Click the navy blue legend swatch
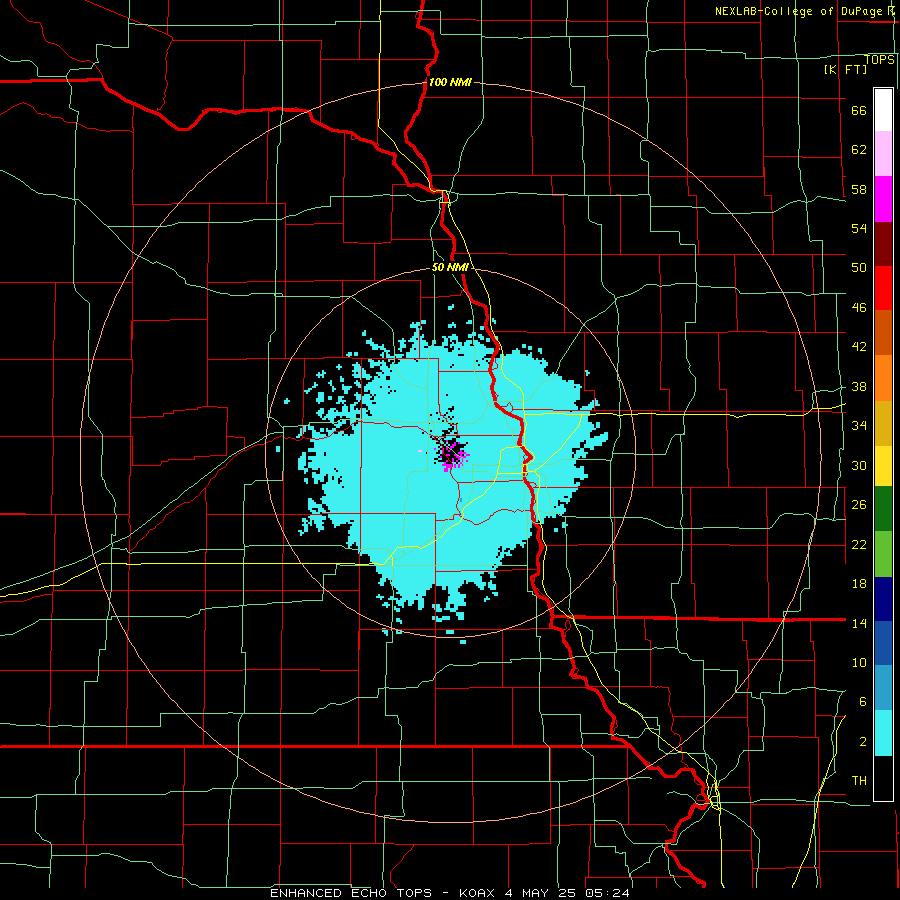This screenshot has width=900, height=900. [883, 599]
